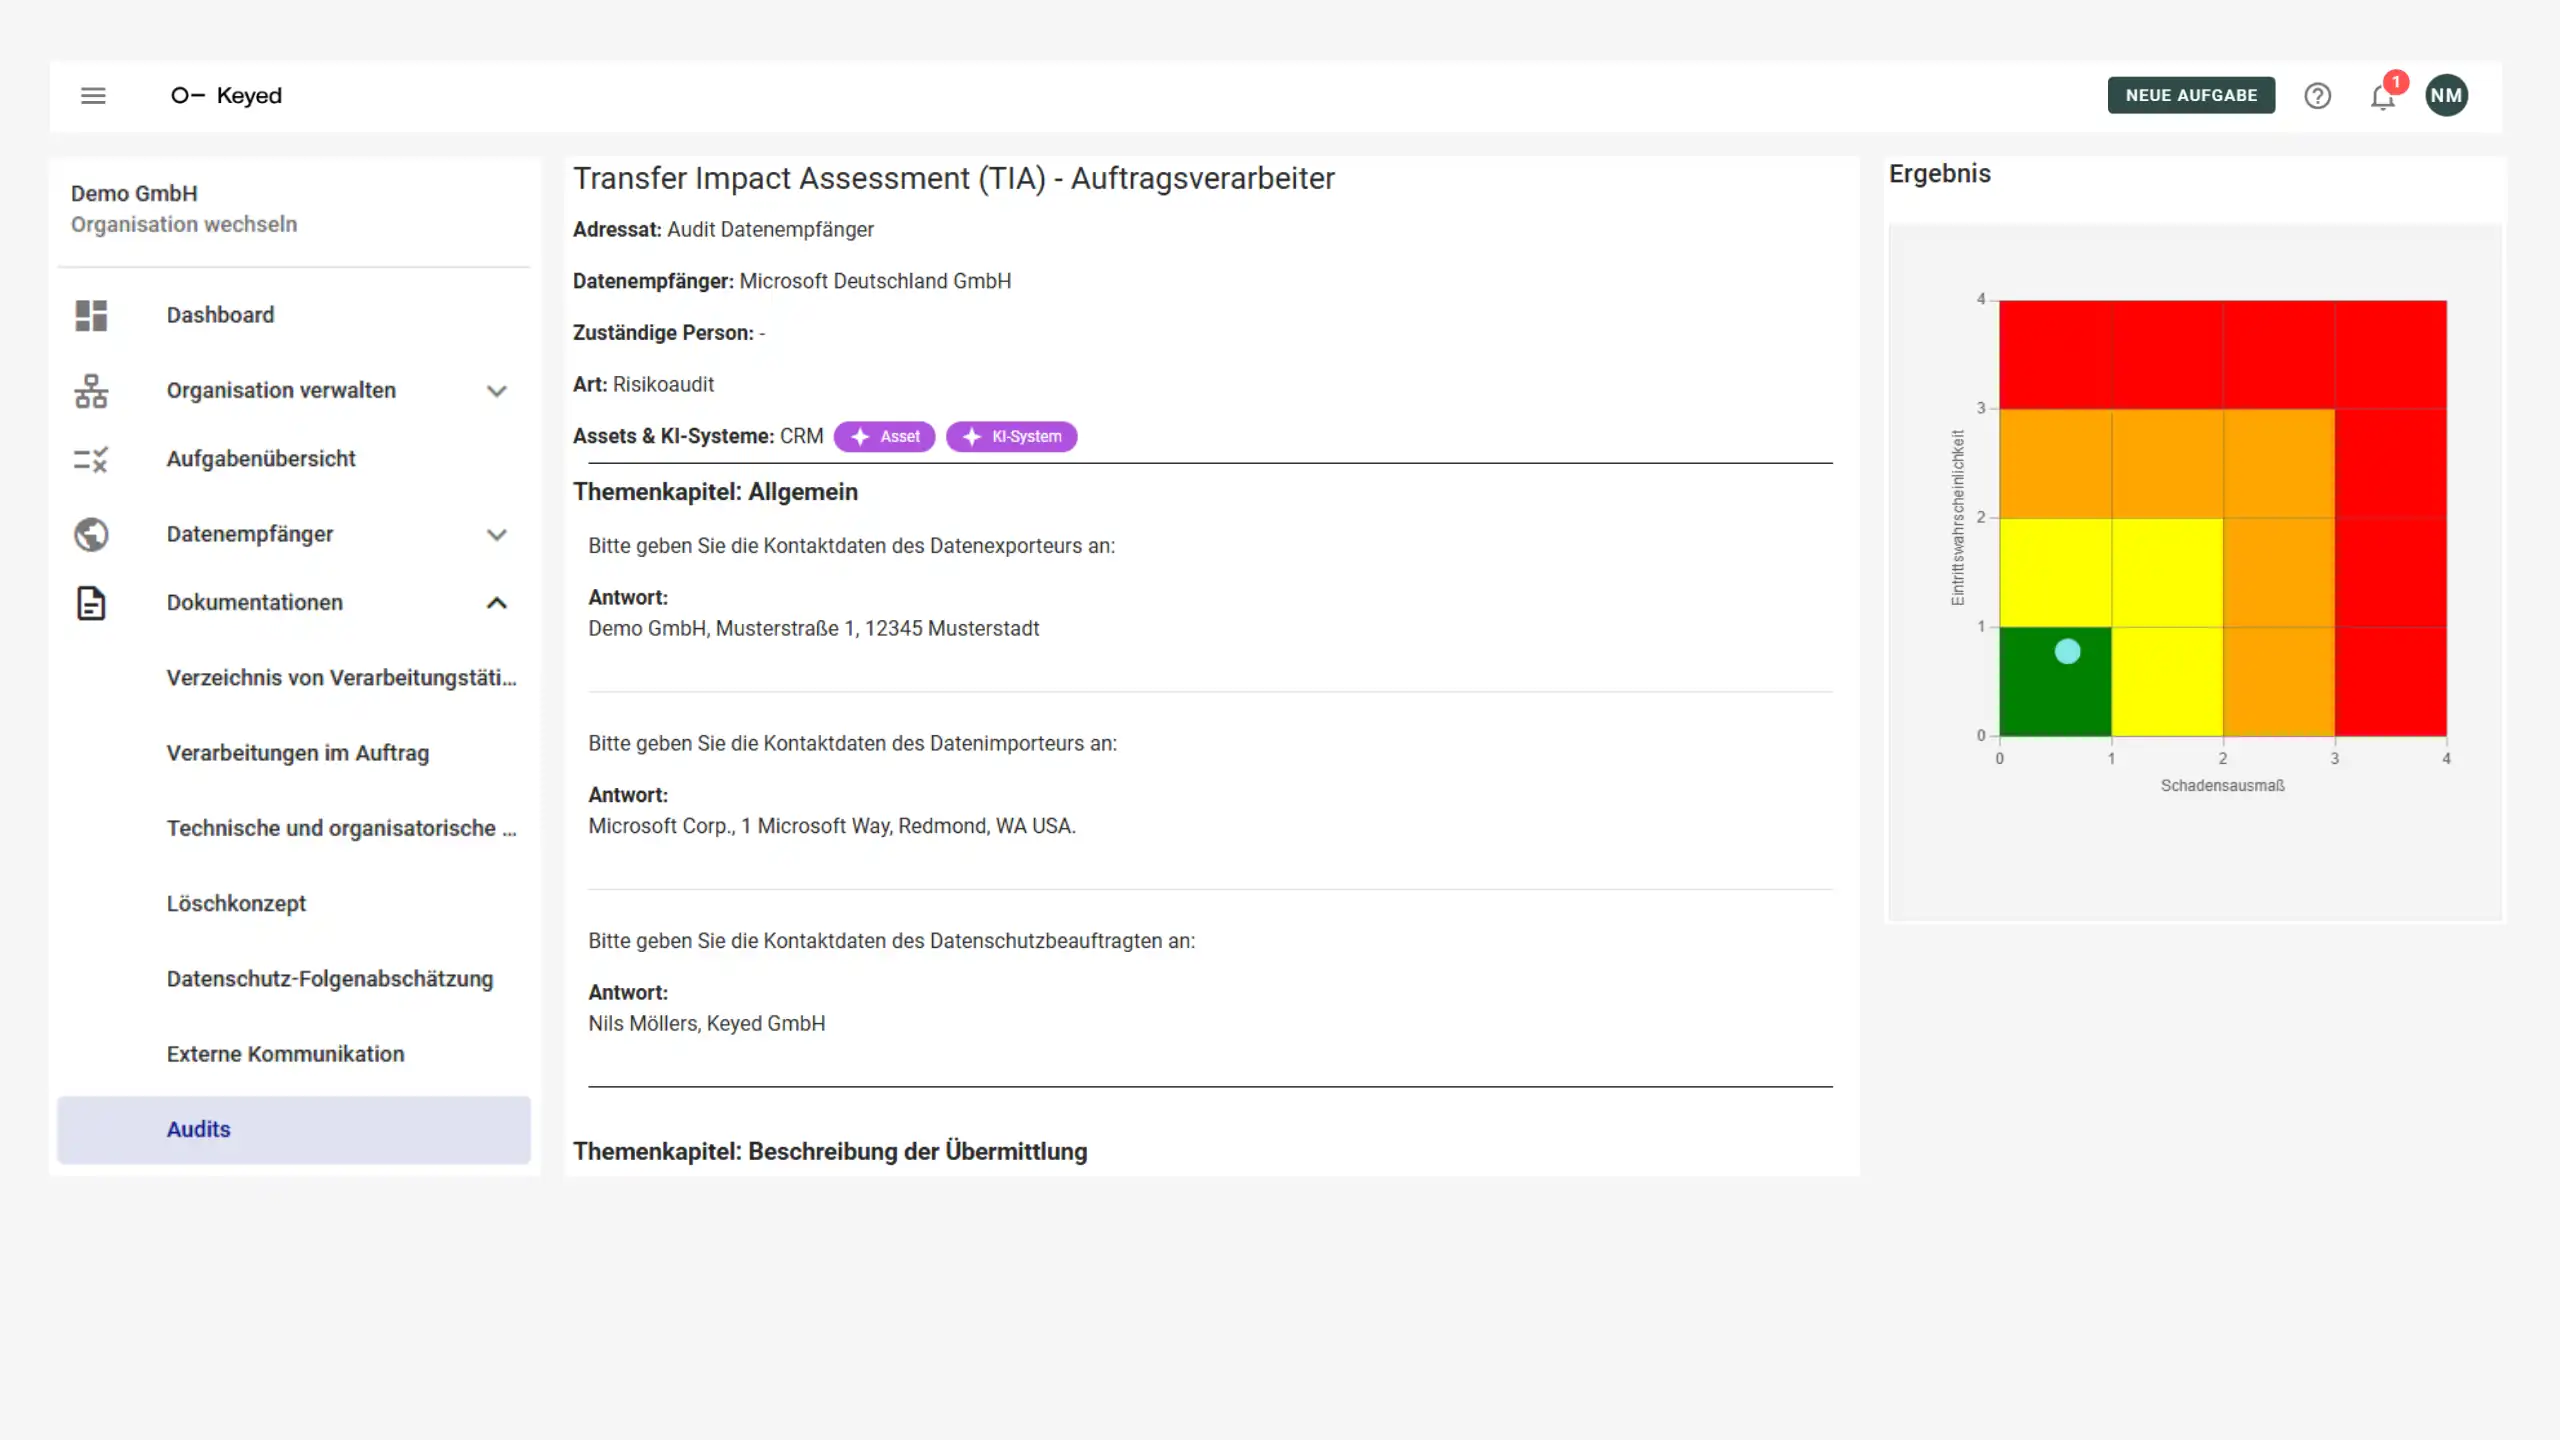Open the help question mark icon
This screenshot has height=1440, width=2560.
pyautogui.click(x=2317, y=96)
